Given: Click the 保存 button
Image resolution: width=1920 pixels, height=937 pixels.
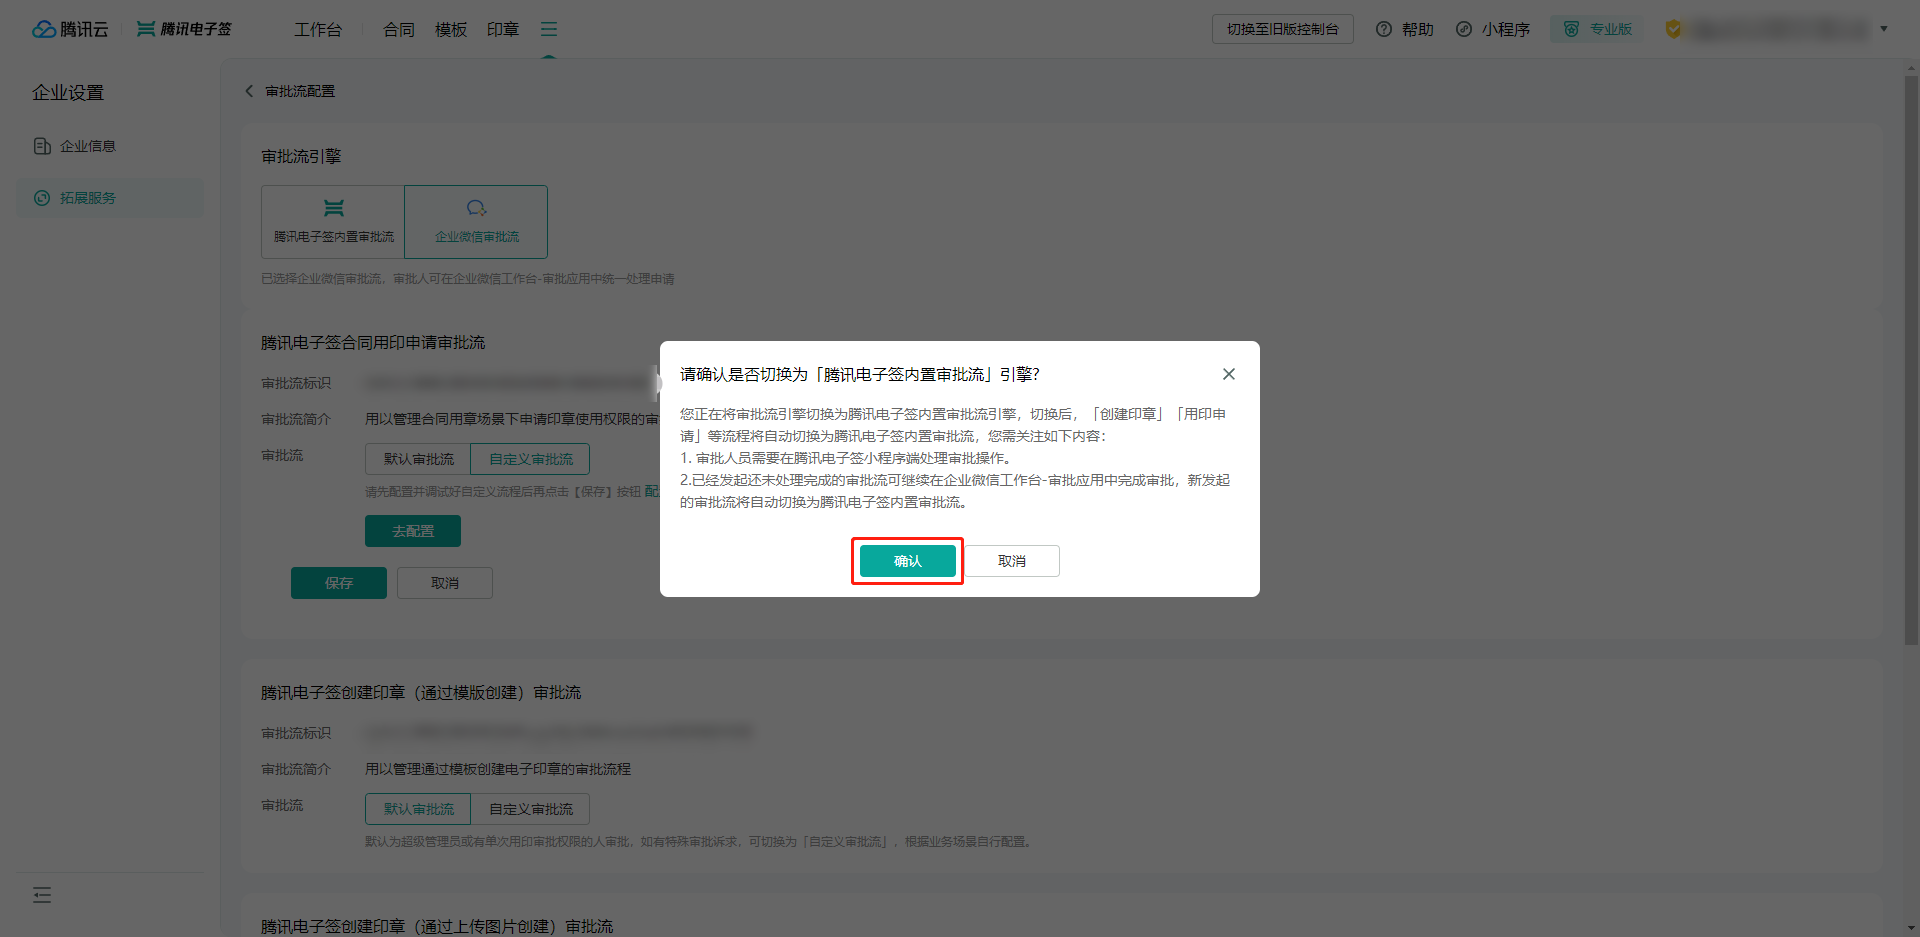Looking at the screenshot, I should click(339, 583).
